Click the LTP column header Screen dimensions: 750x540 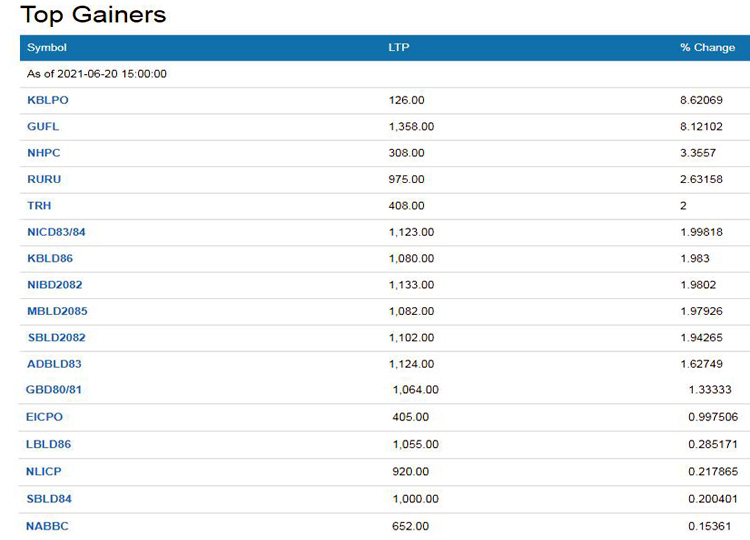[x=399, y=48]
